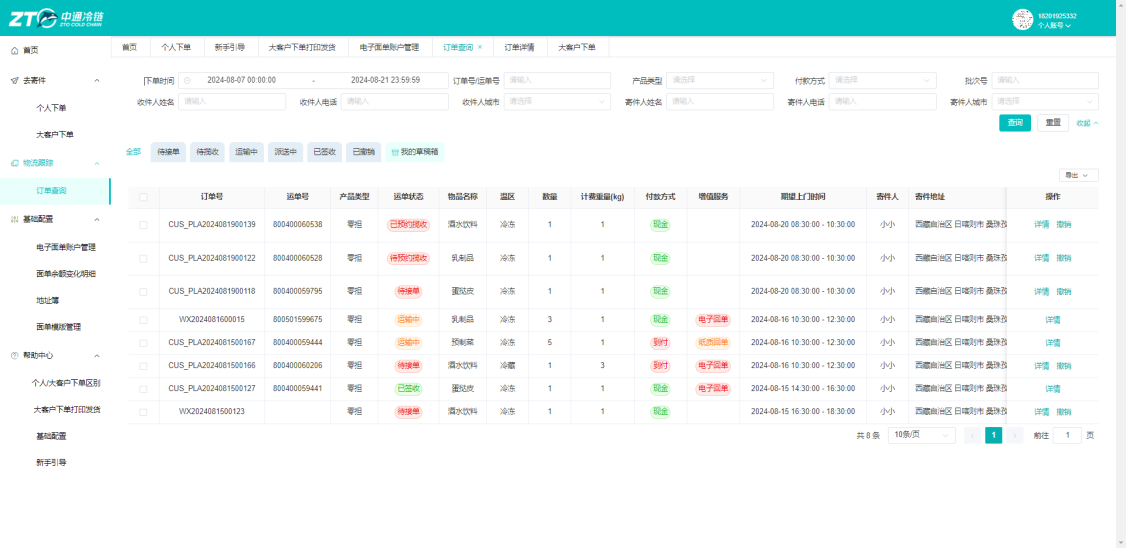Filter by the 运输中 status tab
This screenshot has height=548, width=1126.
(246, 152)
